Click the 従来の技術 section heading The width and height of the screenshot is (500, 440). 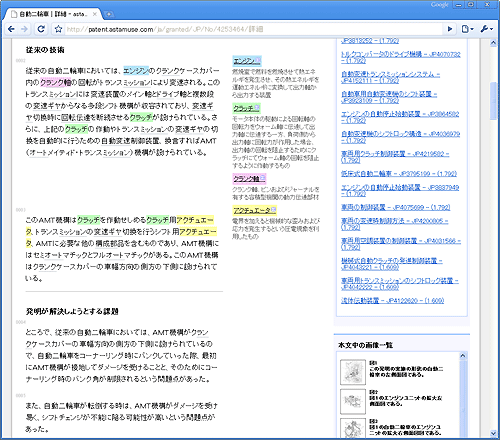click(45, 50)
